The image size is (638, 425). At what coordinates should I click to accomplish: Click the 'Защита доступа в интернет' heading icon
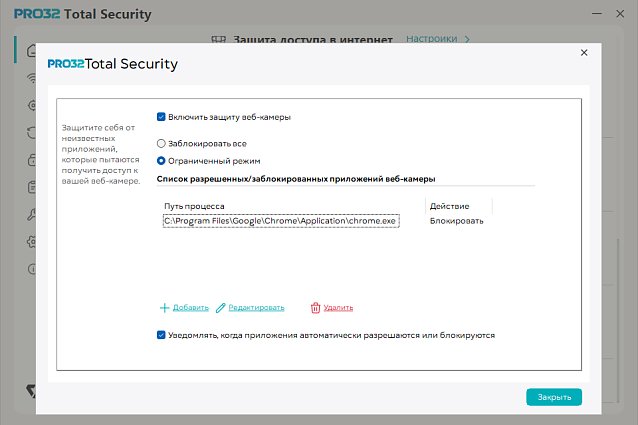218,39
